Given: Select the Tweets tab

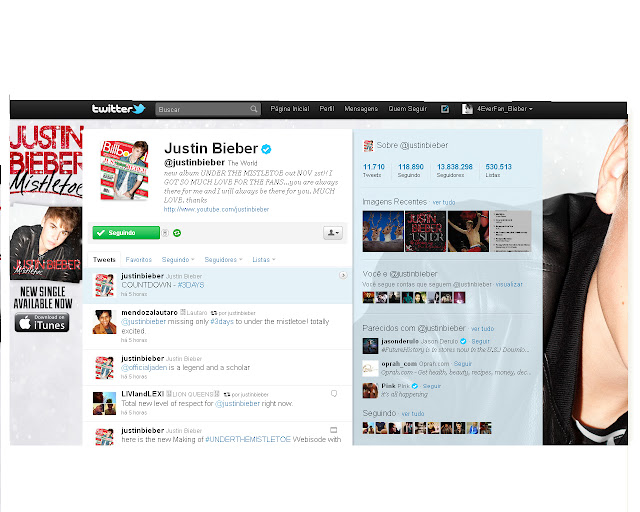Looking at the screenshot, I should click(x=104, y=260).
